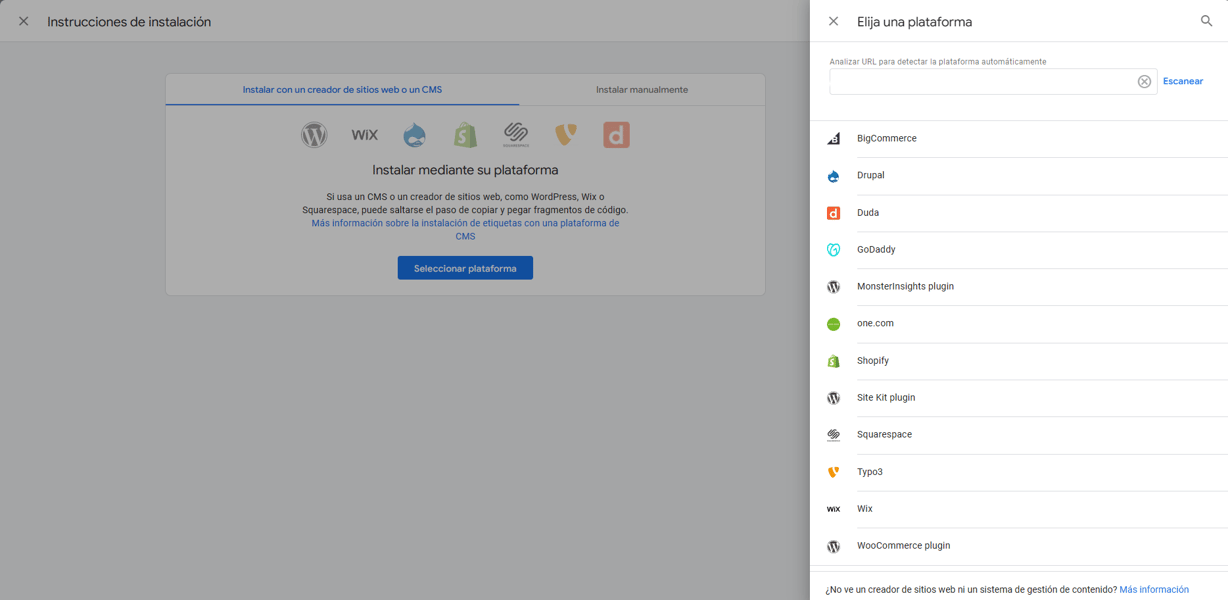
Task: Select Instalar con un creador de sitios tab
Action: (x=342, y=90)
